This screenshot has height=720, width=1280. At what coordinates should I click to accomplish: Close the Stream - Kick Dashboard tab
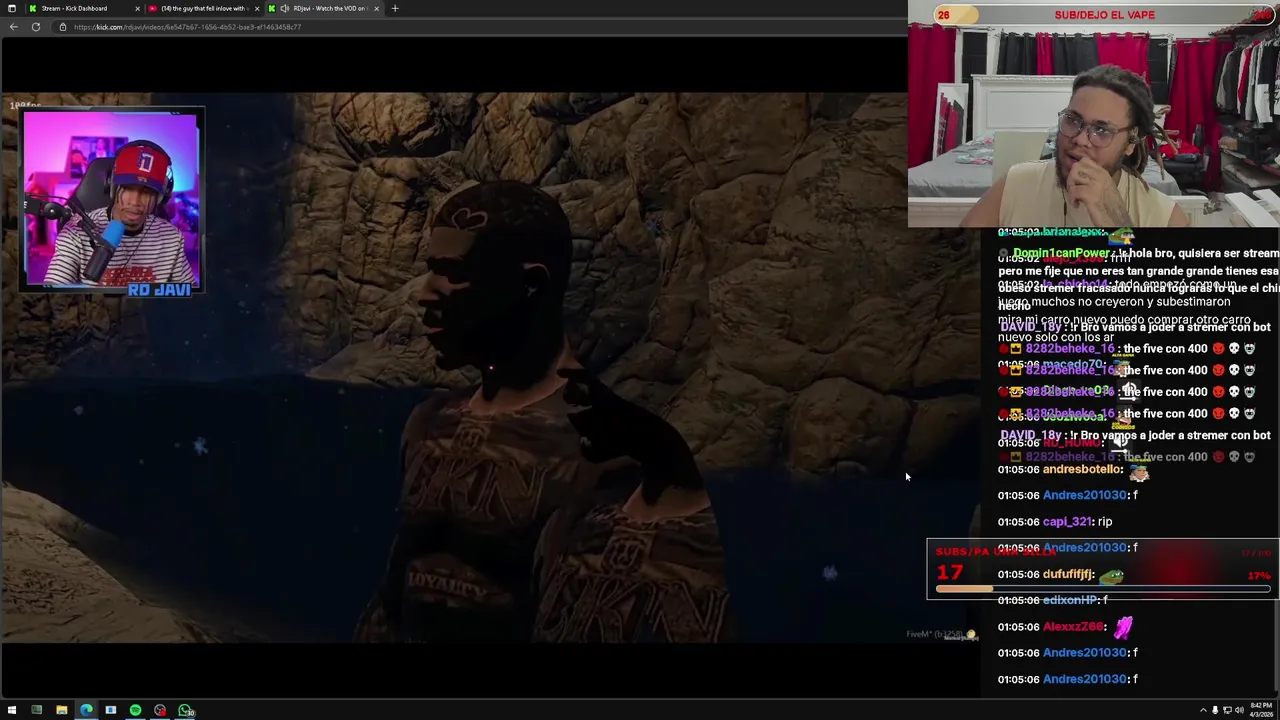click(x=137, y=8)
